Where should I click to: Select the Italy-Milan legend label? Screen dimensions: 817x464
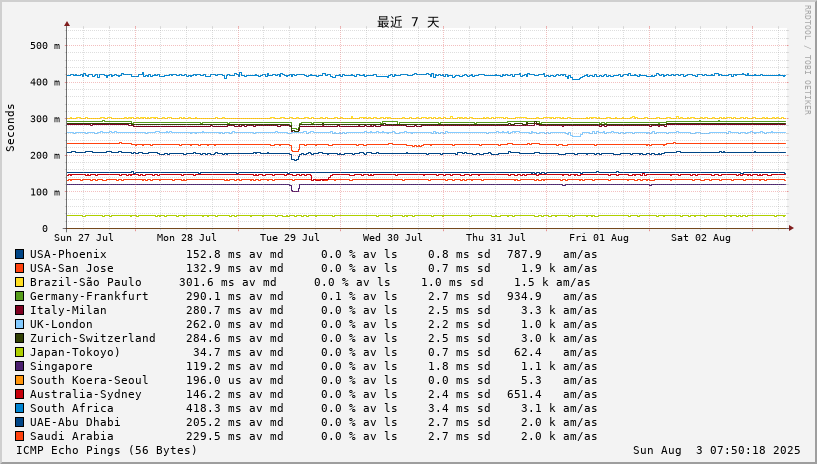(68, 311)
